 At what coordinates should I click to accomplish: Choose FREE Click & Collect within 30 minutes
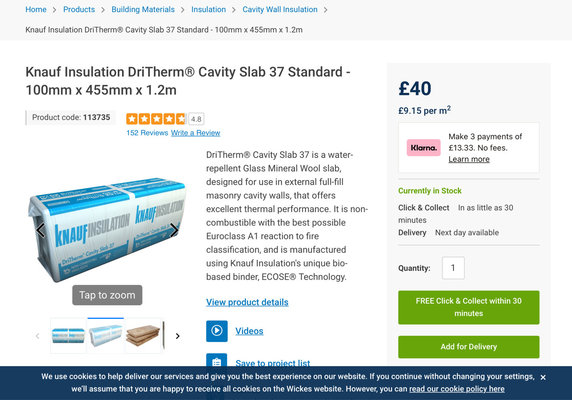(x=469, y=307)
